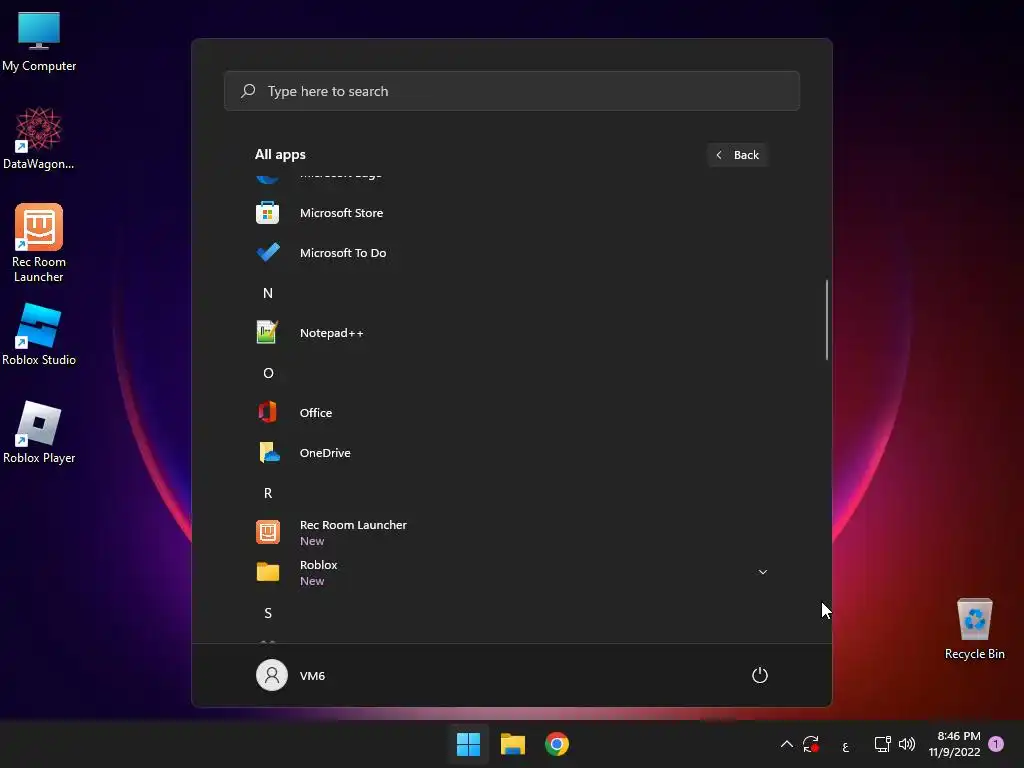This screenshot has height=768, width=1024.
Task: Open network status tray icon
Action: click(x=882, y=744)
